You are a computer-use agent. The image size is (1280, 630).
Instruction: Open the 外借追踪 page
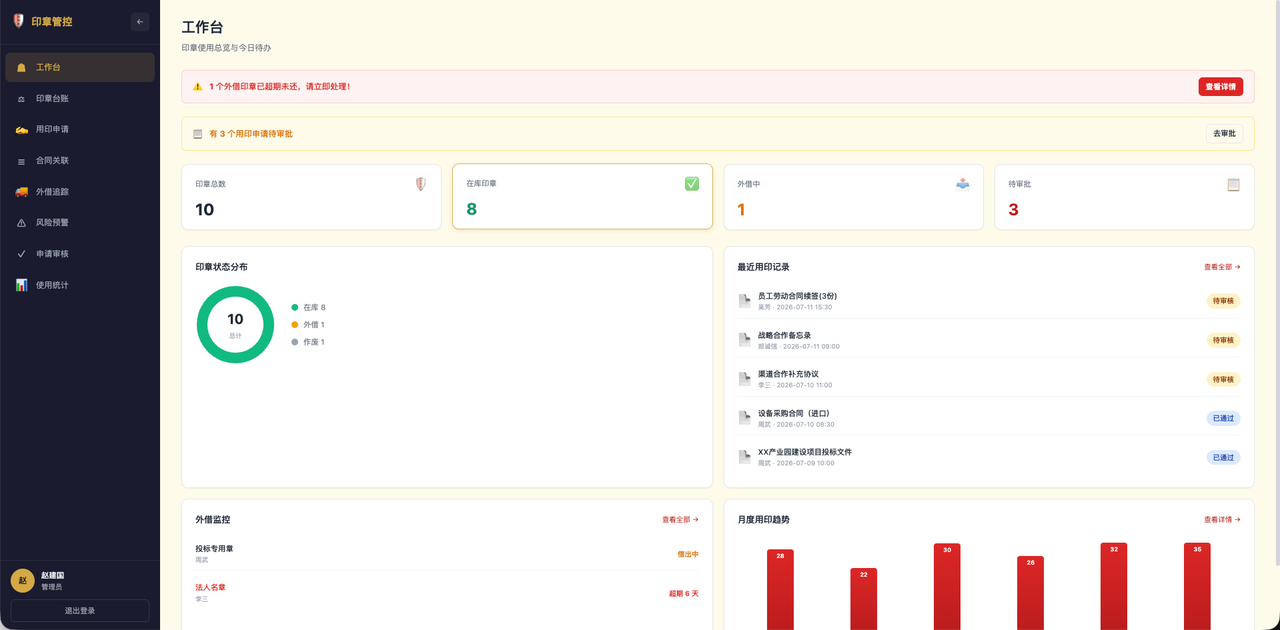click(x=80, y=191)
